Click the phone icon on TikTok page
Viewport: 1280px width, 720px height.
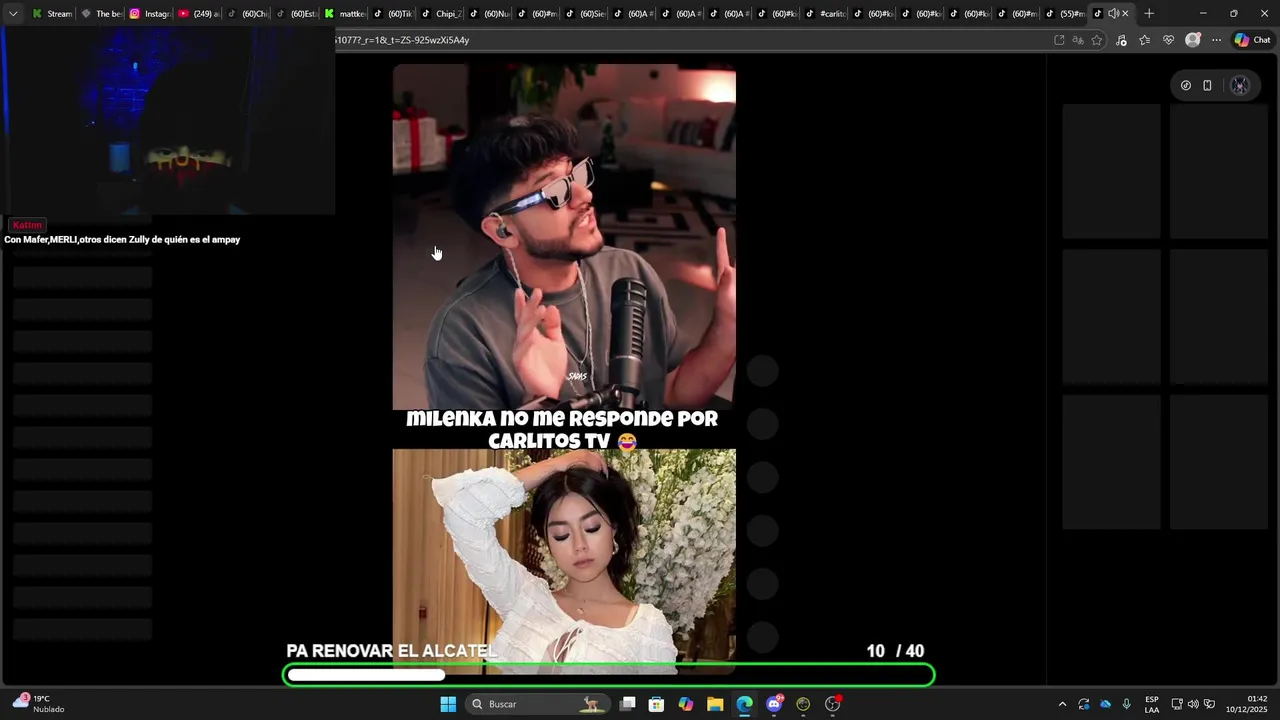1207,85
